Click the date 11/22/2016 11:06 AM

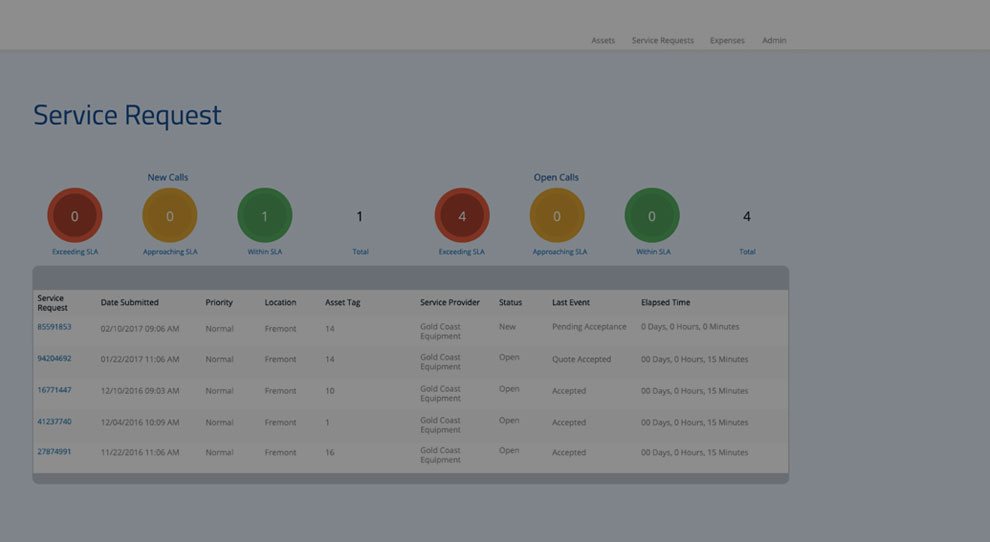(x=140, y=453)
